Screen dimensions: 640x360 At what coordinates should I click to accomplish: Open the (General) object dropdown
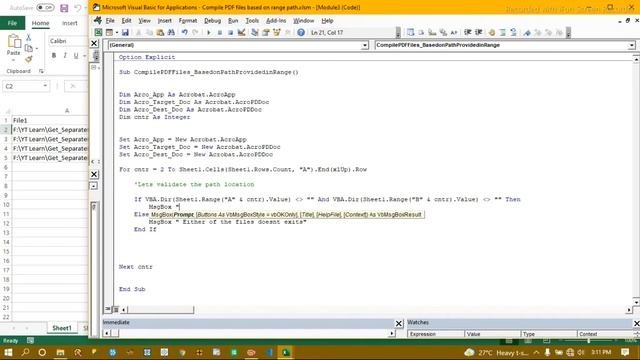click(x=365, y=45)
